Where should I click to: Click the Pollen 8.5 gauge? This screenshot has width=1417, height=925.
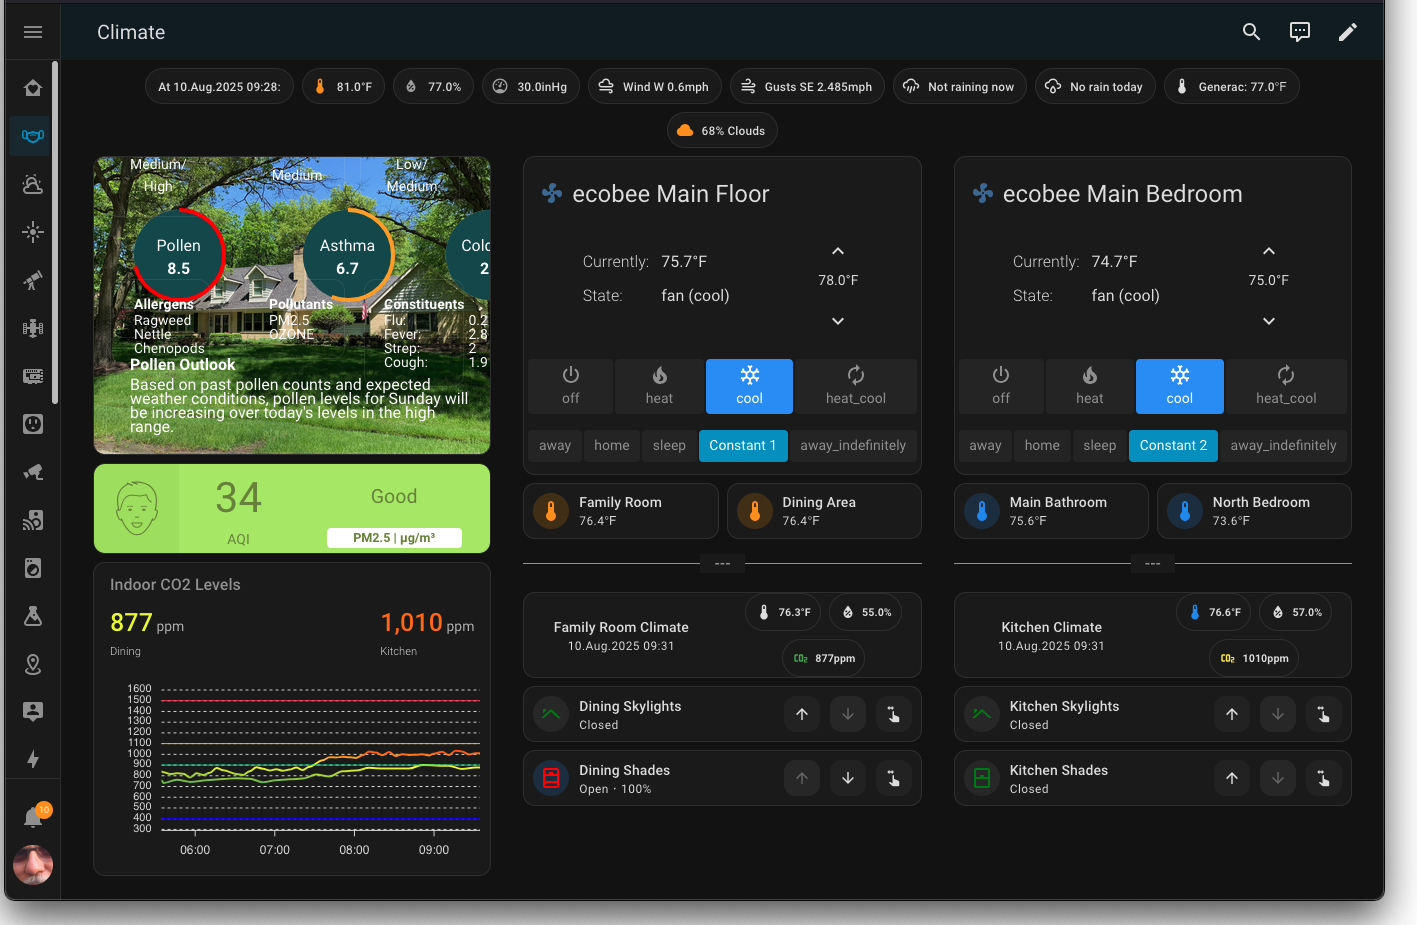(x=178, y=256)
